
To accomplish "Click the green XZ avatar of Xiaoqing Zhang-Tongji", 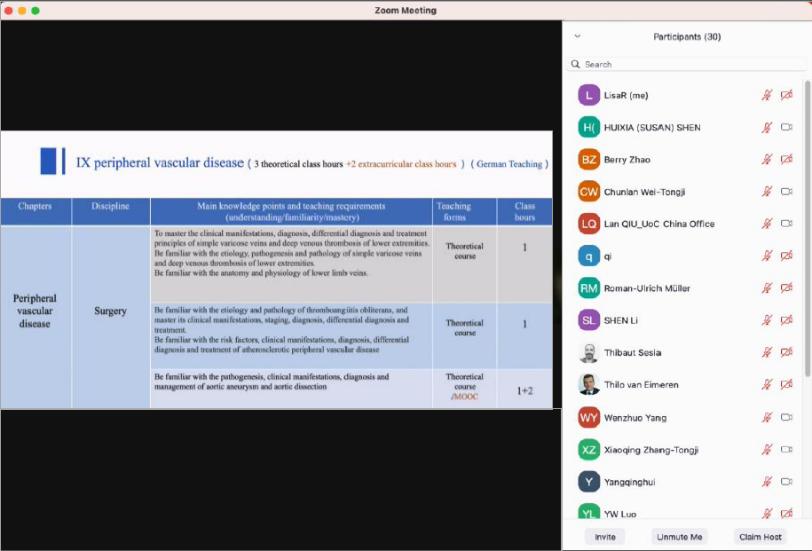I will [x=589, y=450].
